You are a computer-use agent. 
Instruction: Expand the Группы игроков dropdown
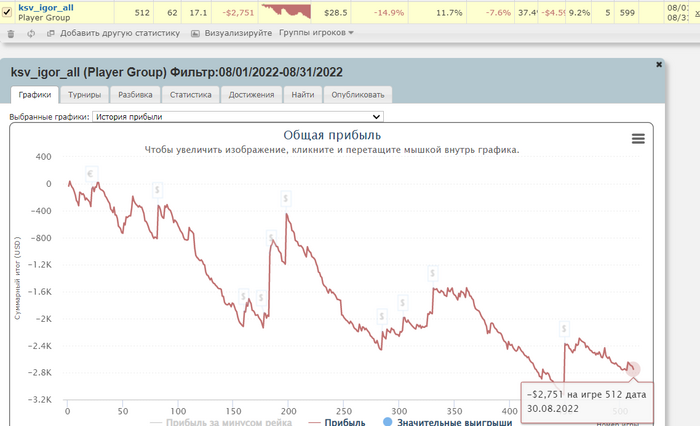[x=316, y=33]
